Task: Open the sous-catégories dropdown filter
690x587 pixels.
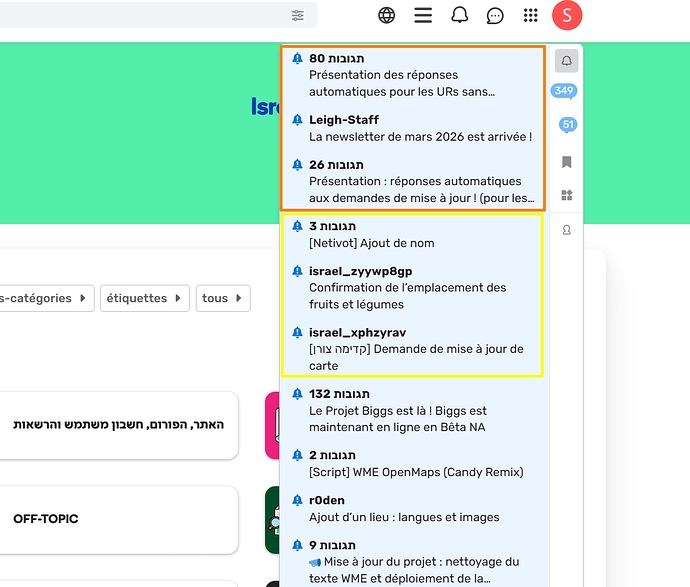Action: 46,298
